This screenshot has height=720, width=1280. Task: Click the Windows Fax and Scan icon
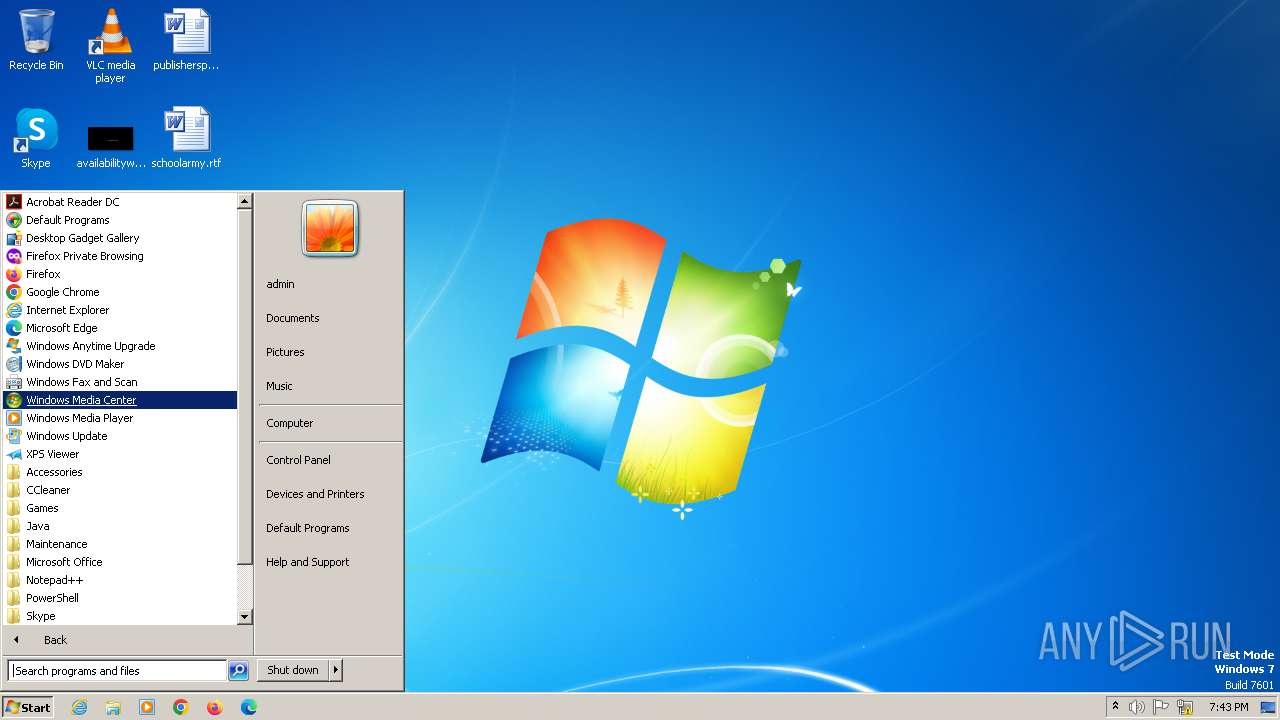(x=14, y=382)
